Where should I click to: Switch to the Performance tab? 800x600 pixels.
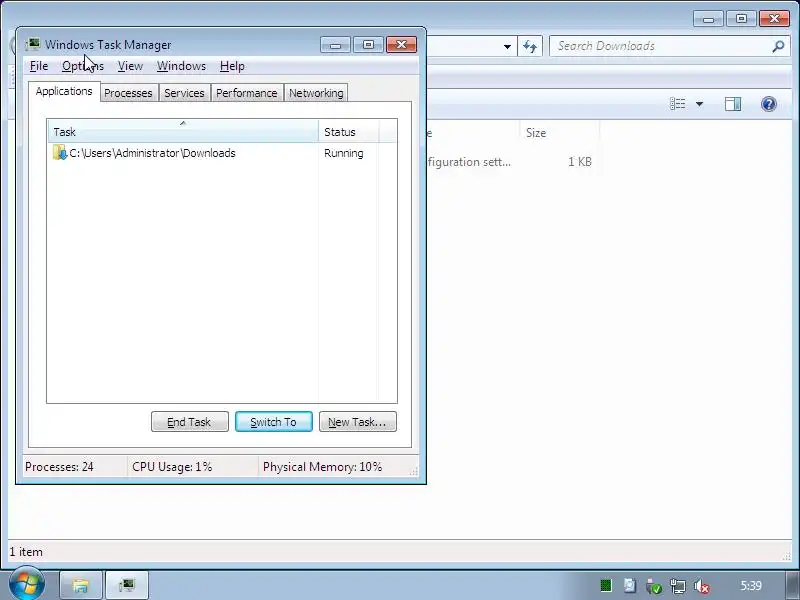[x=246, y=93]
